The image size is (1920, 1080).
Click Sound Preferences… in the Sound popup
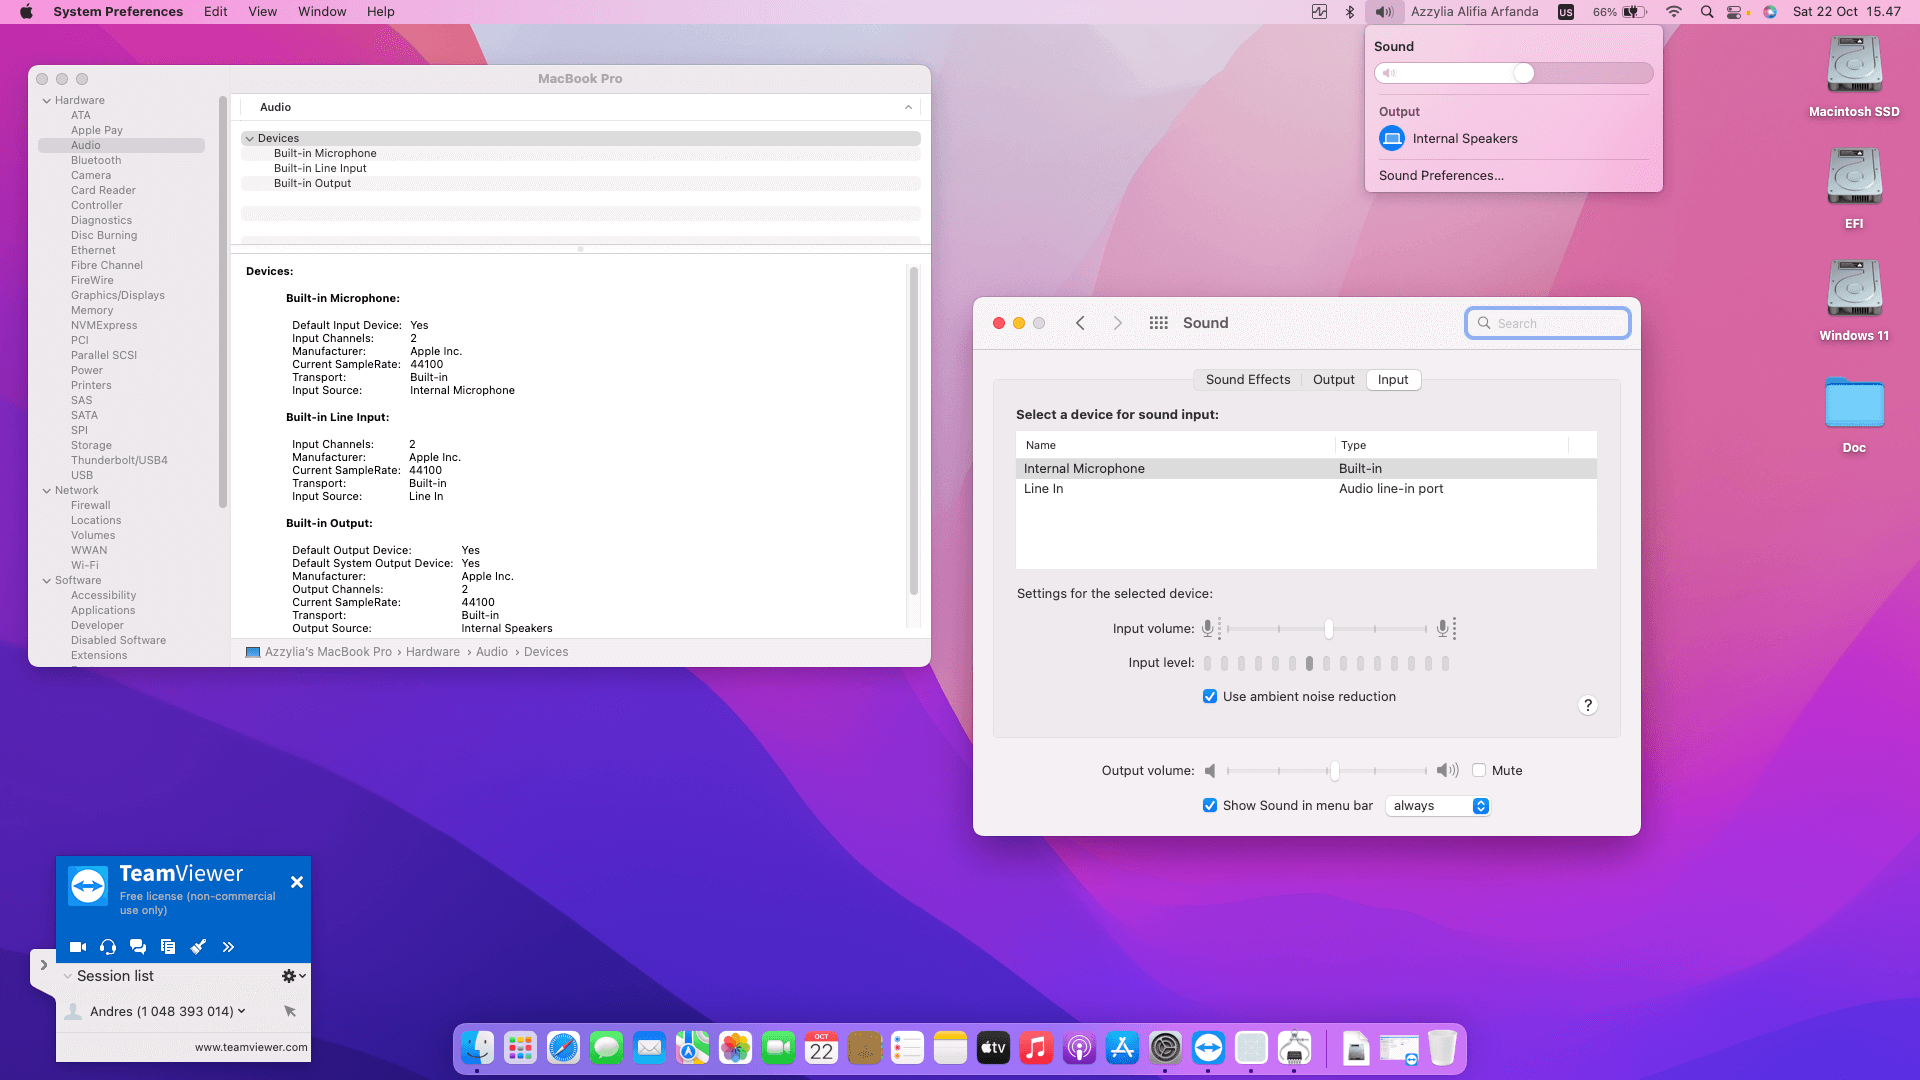pos(1441,176)
